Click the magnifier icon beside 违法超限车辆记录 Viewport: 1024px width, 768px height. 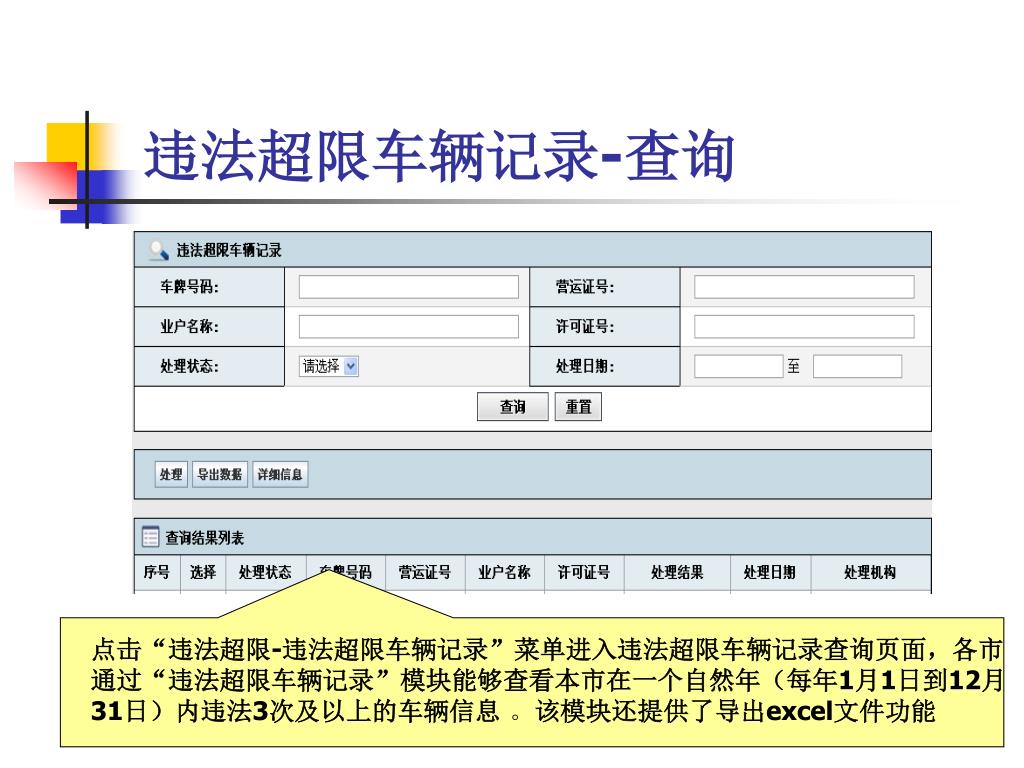pyautogui.click(x=158, y=250)
